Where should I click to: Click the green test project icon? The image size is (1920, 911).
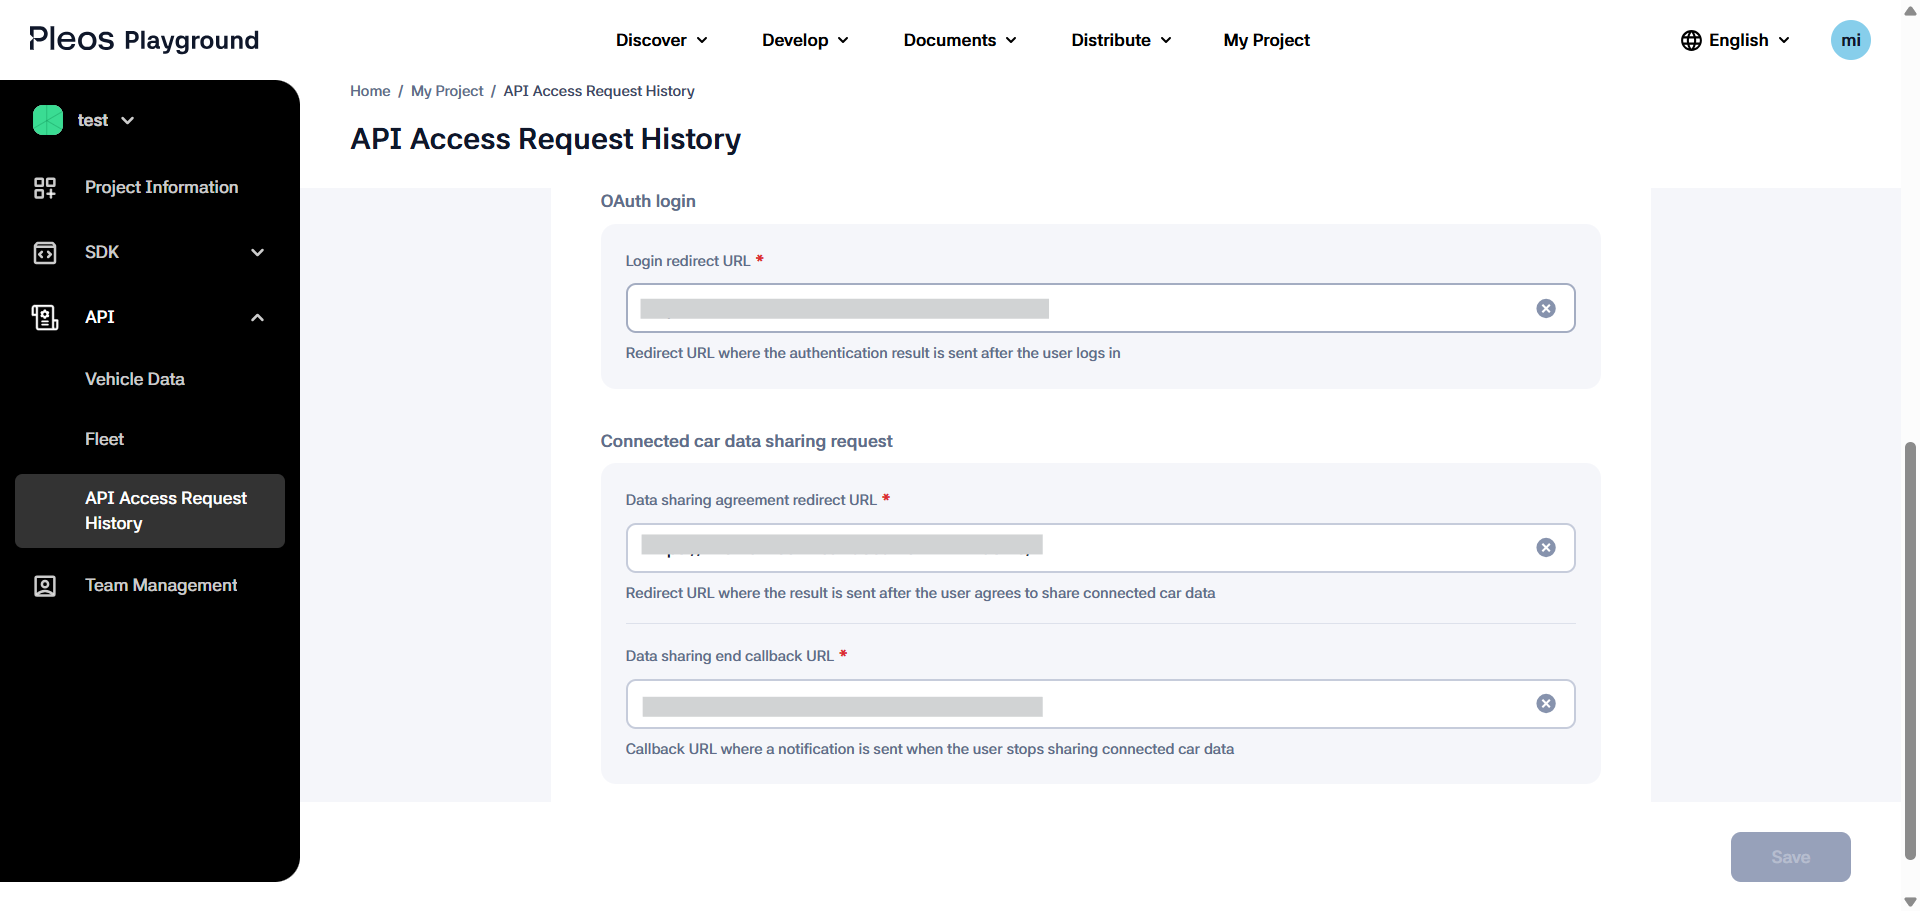48,120
